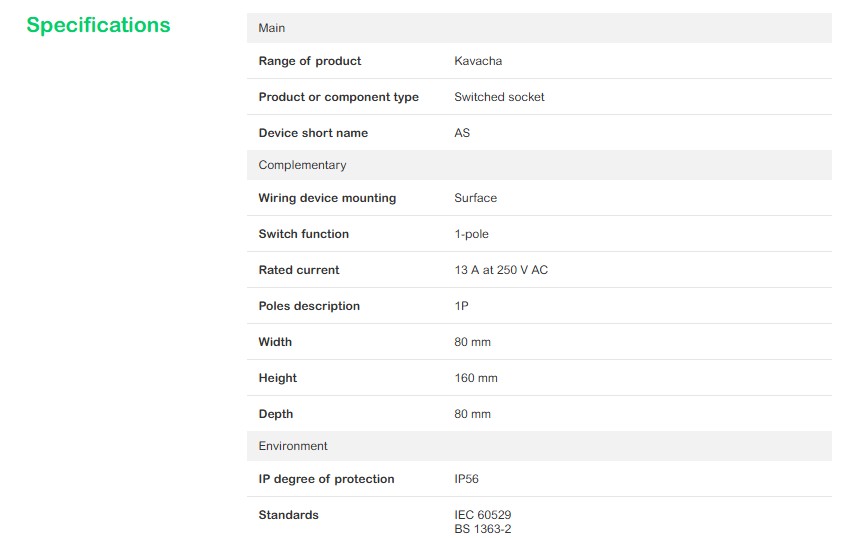
Task: Click the Product or component type label
Action: coord(338,97)
